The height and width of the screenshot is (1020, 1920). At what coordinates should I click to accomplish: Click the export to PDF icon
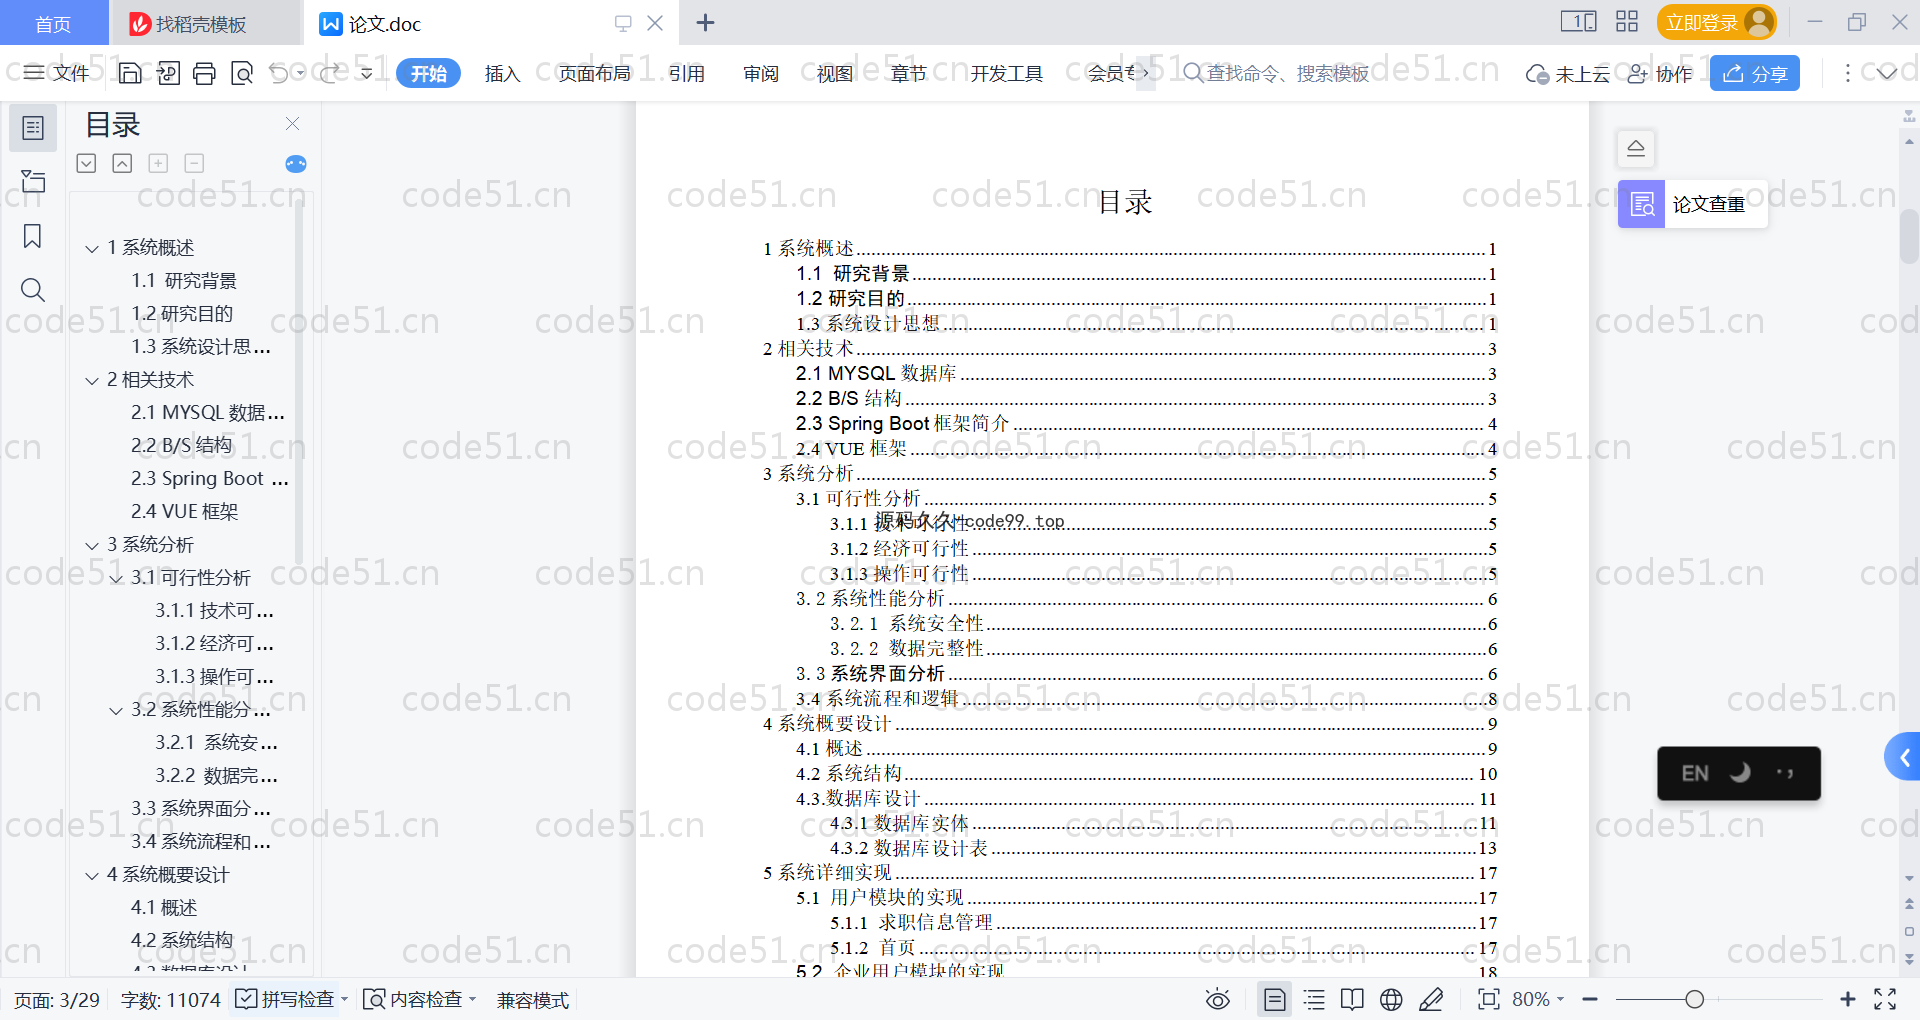tap(168, 73)
